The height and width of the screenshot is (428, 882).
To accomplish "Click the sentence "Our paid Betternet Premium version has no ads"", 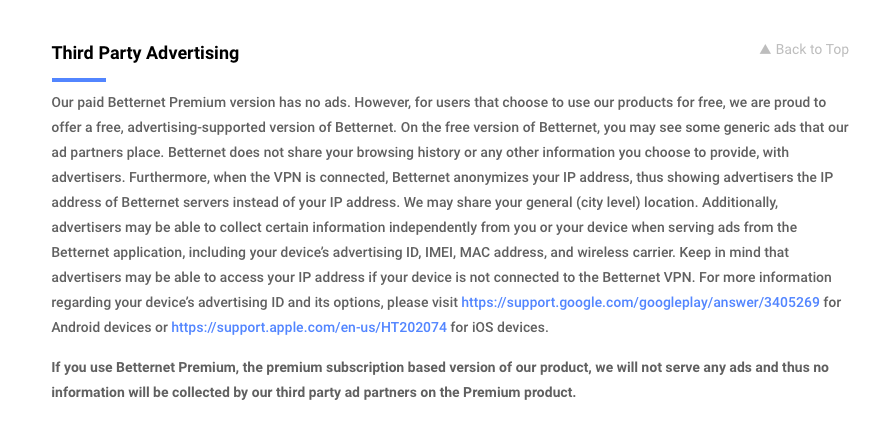I will point(200,102).
